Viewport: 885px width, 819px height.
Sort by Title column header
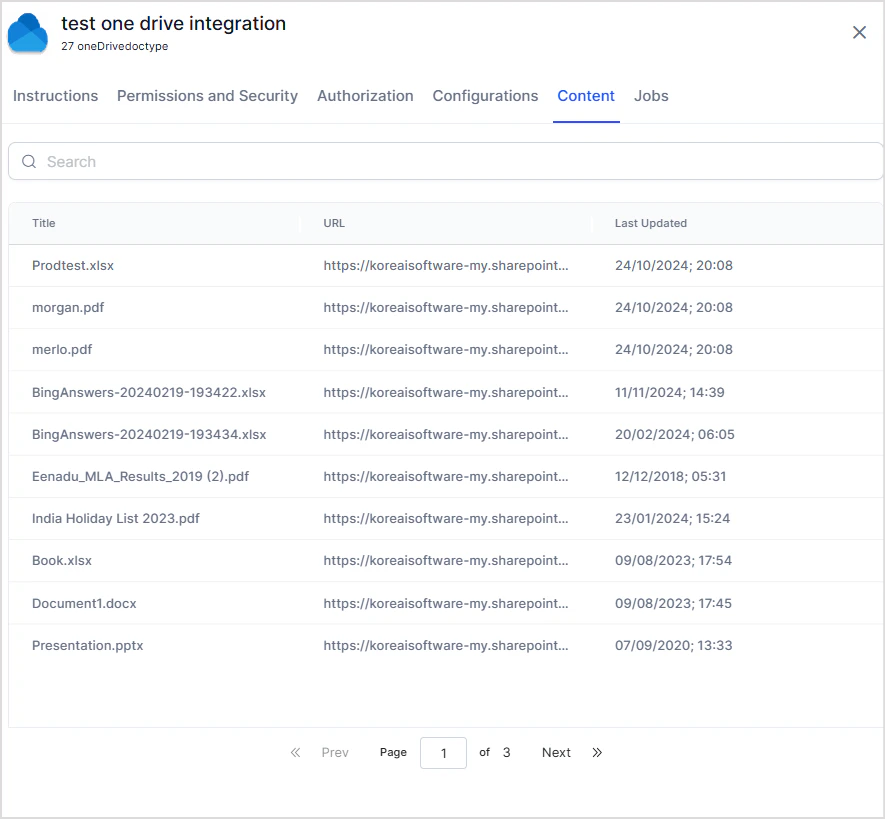pyautogui.click(x=43, y=223)
